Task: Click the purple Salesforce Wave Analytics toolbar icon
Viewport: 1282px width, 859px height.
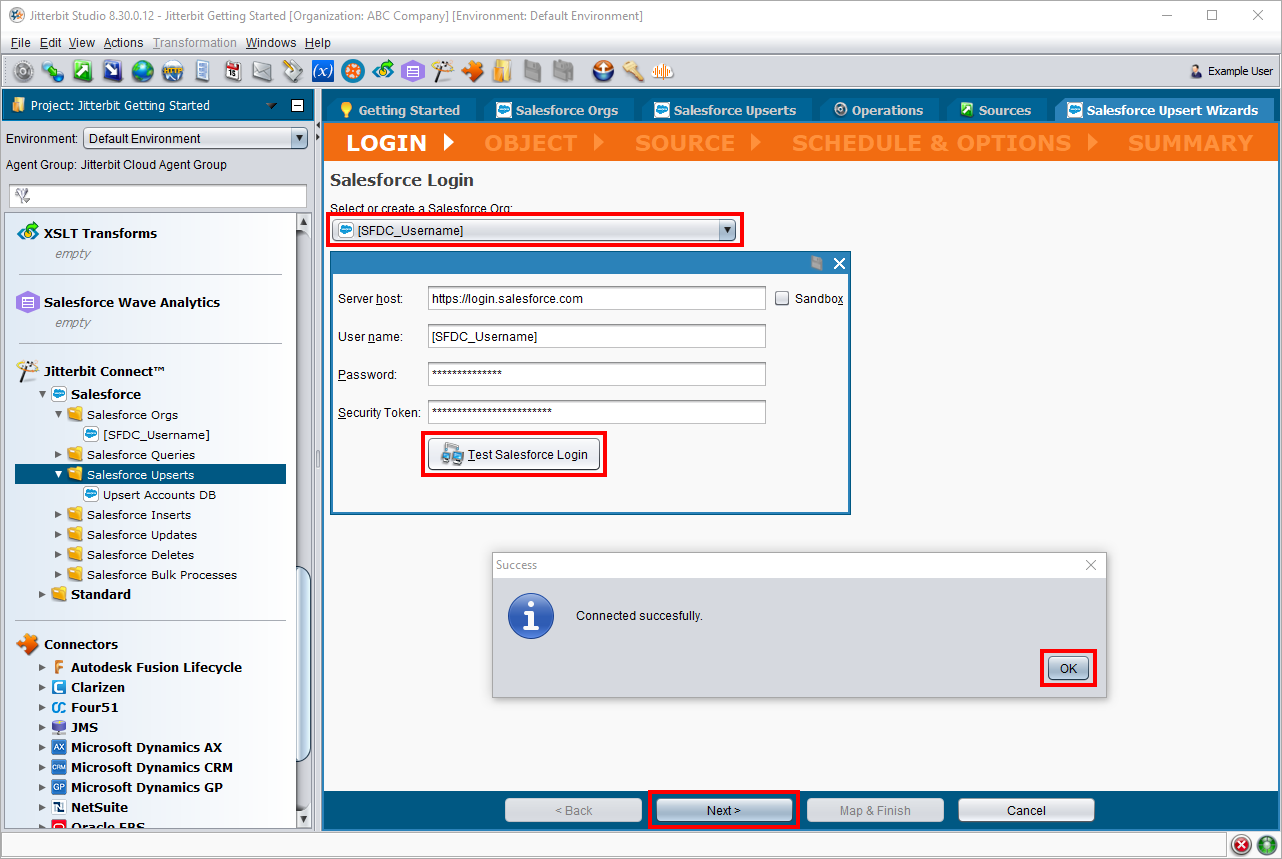Action: pos(412,71)
